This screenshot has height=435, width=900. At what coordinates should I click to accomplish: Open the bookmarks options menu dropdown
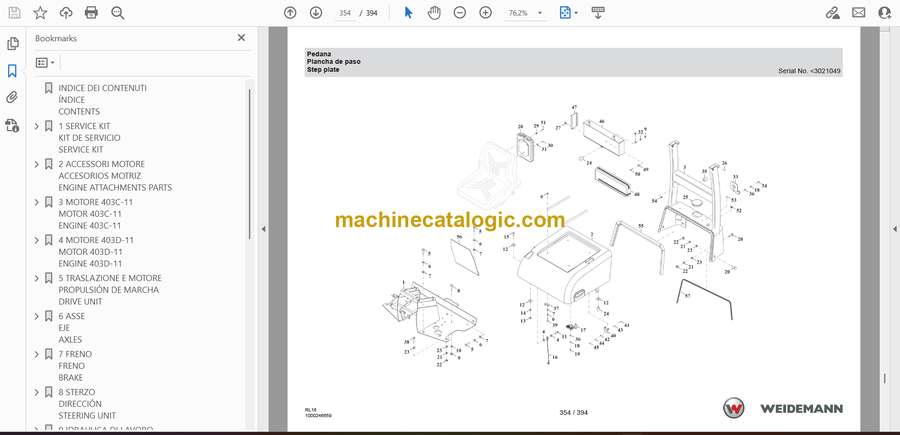point(45,63)
